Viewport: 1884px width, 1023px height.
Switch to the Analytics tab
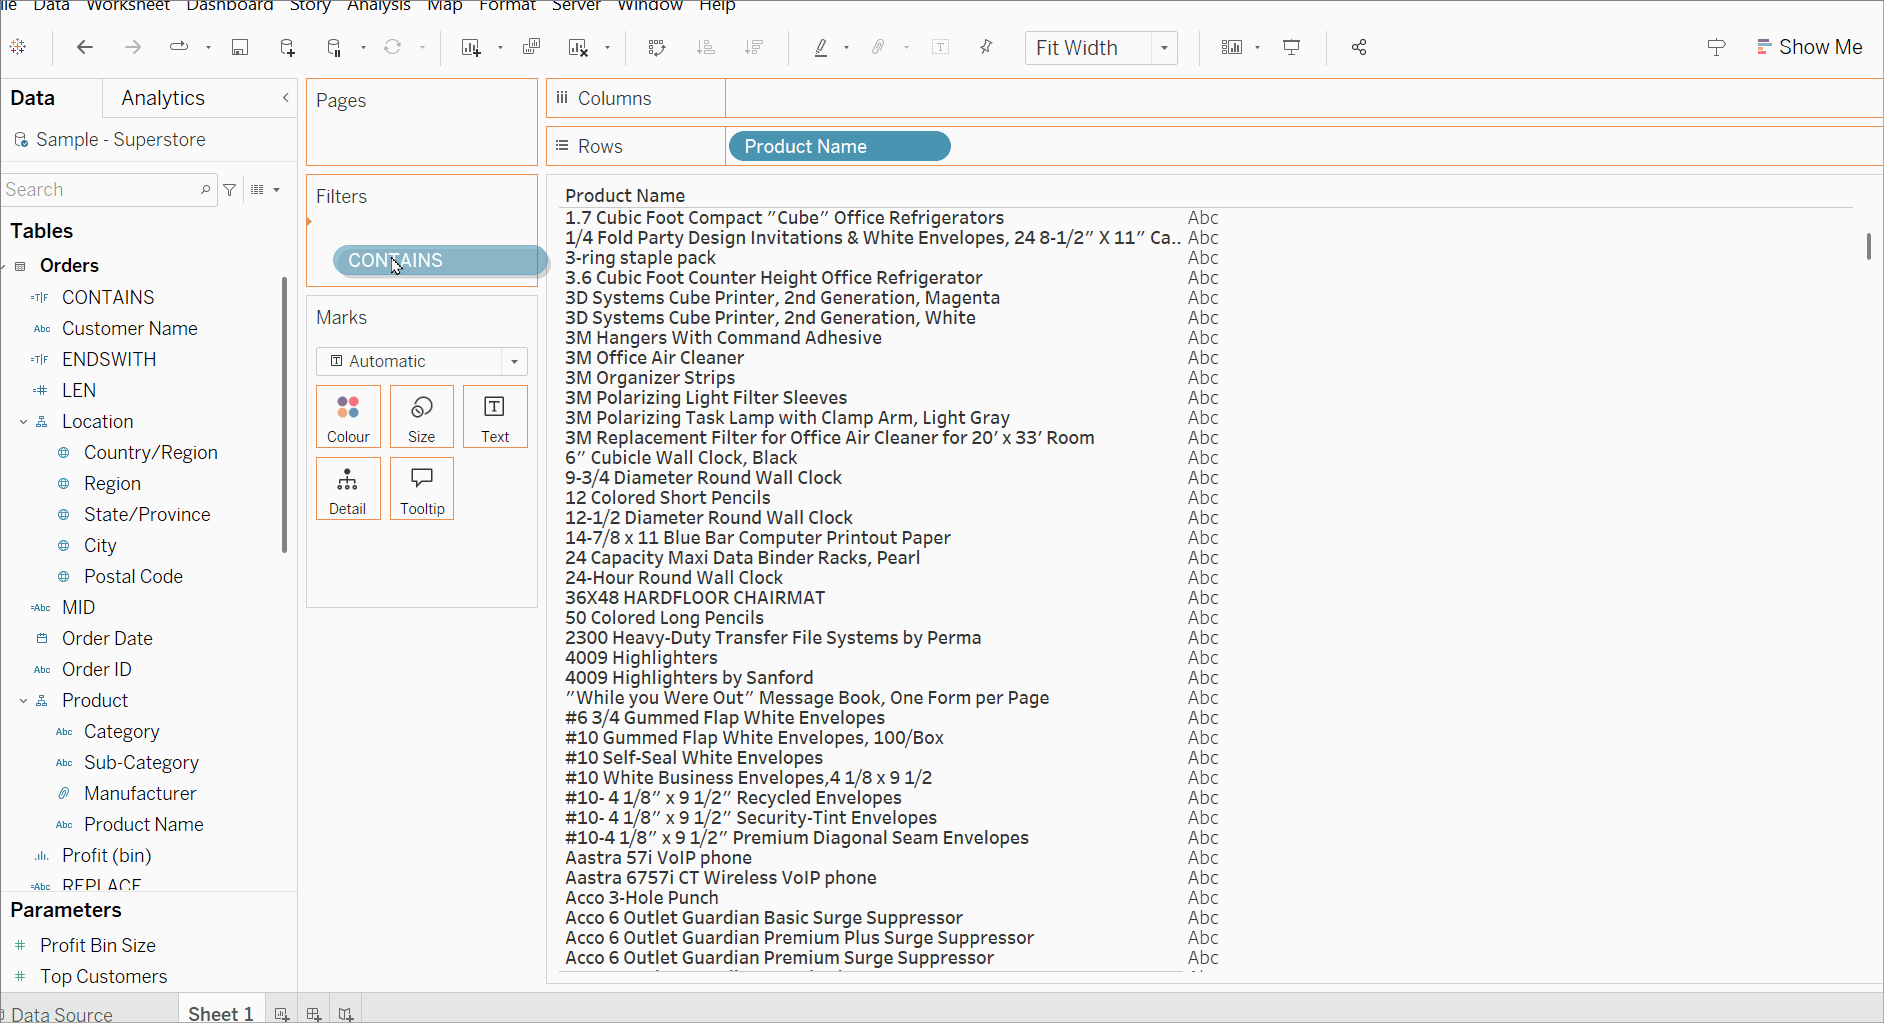pos(163,98)
